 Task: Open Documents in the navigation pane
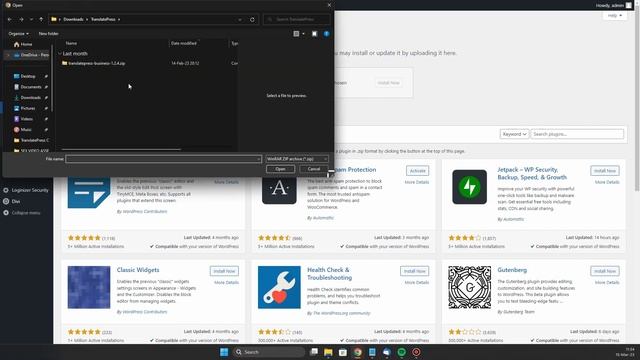(x=31, y=87)
